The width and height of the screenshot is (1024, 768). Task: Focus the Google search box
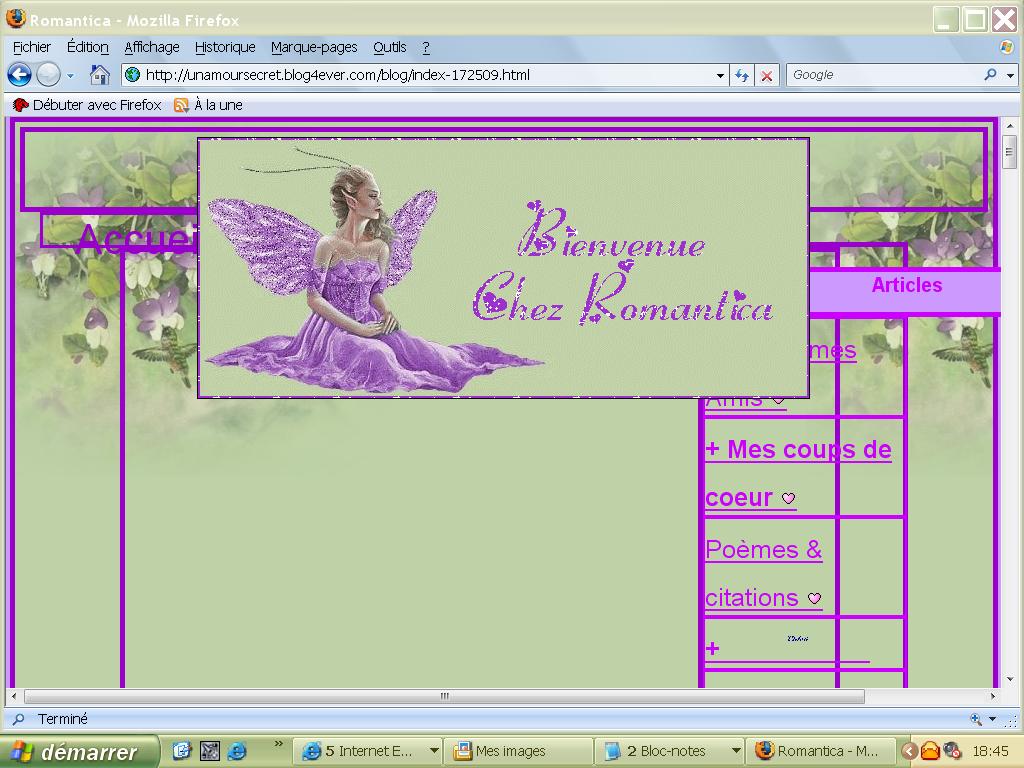(884, 75)
